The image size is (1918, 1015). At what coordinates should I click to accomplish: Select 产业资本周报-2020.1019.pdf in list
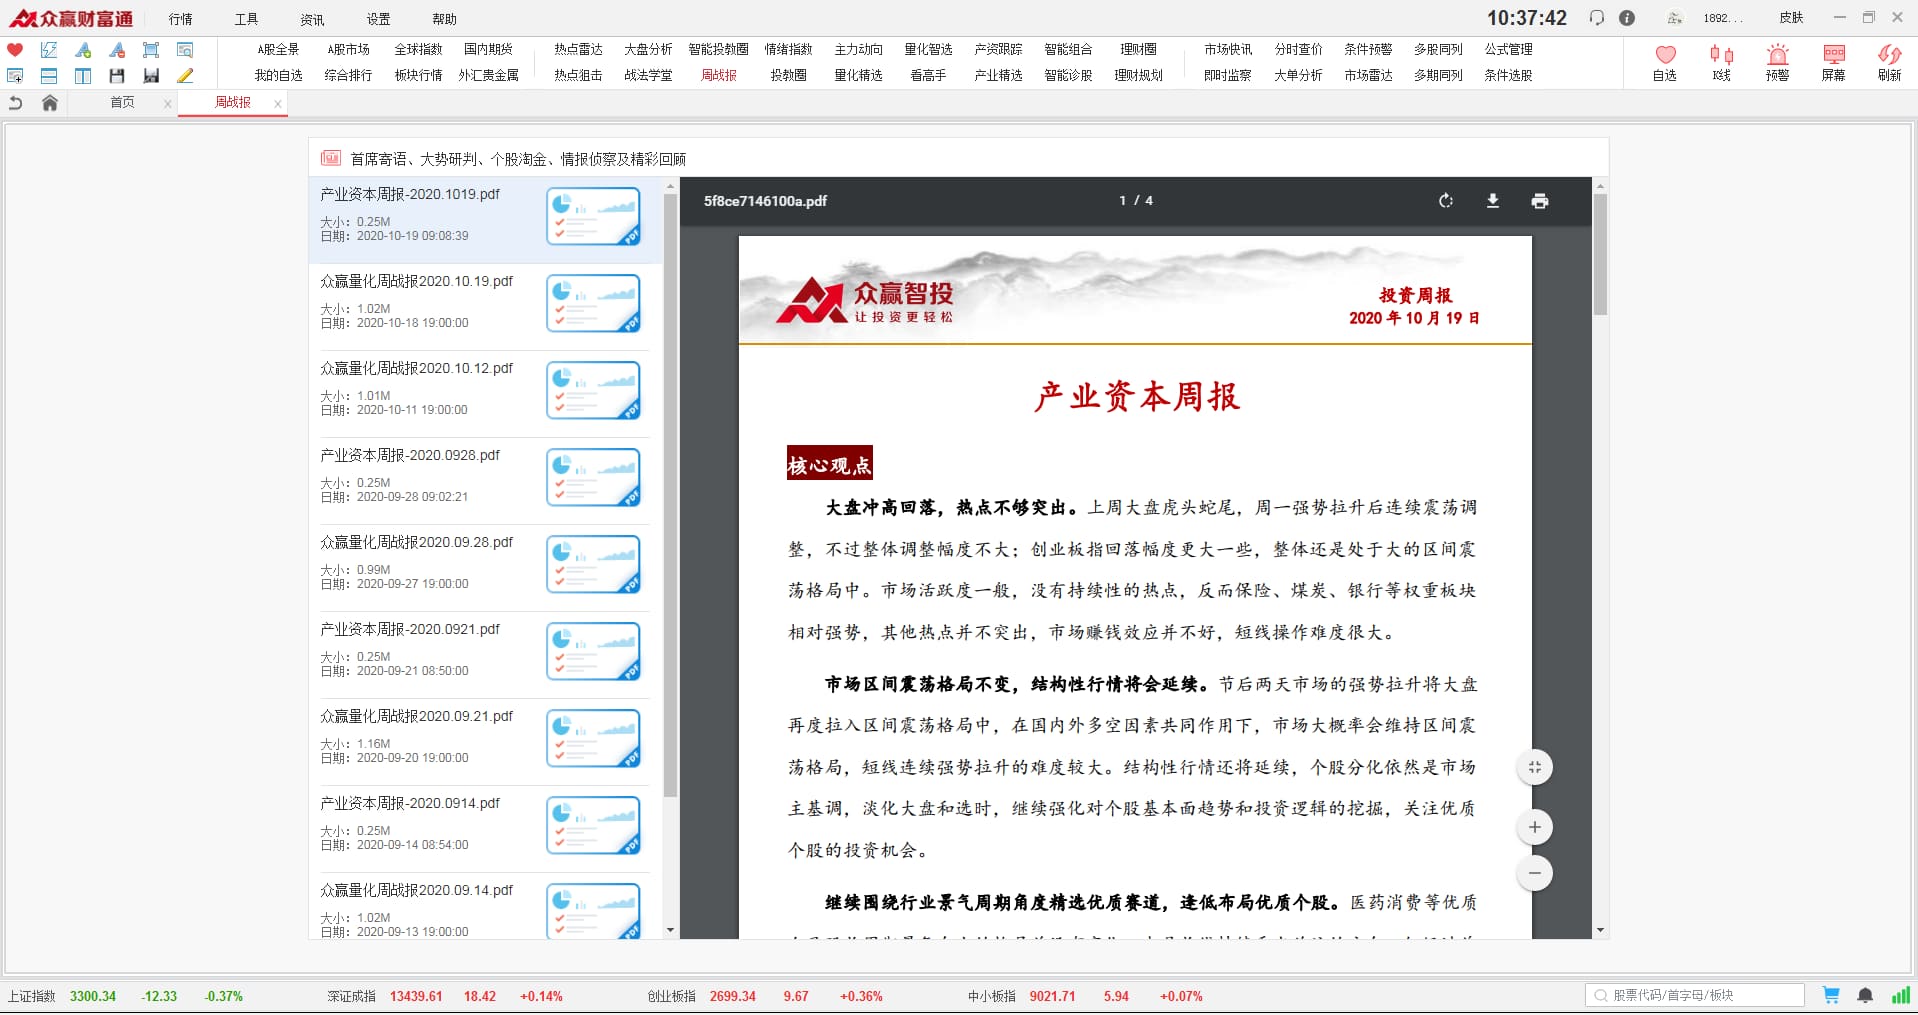tap(485, 219)
